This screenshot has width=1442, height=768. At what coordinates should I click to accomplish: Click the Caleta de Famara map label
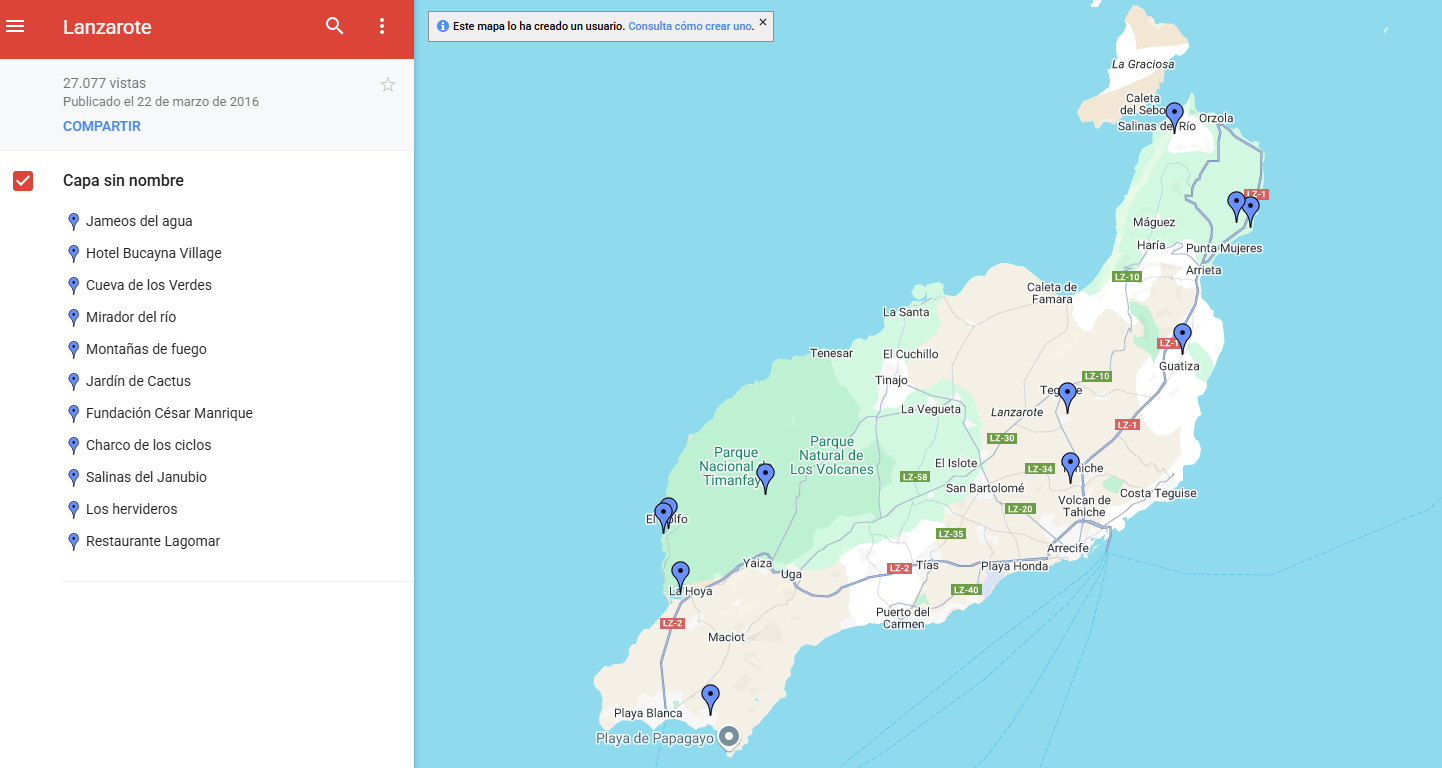pyautogui.click(x=1052, y=293)
